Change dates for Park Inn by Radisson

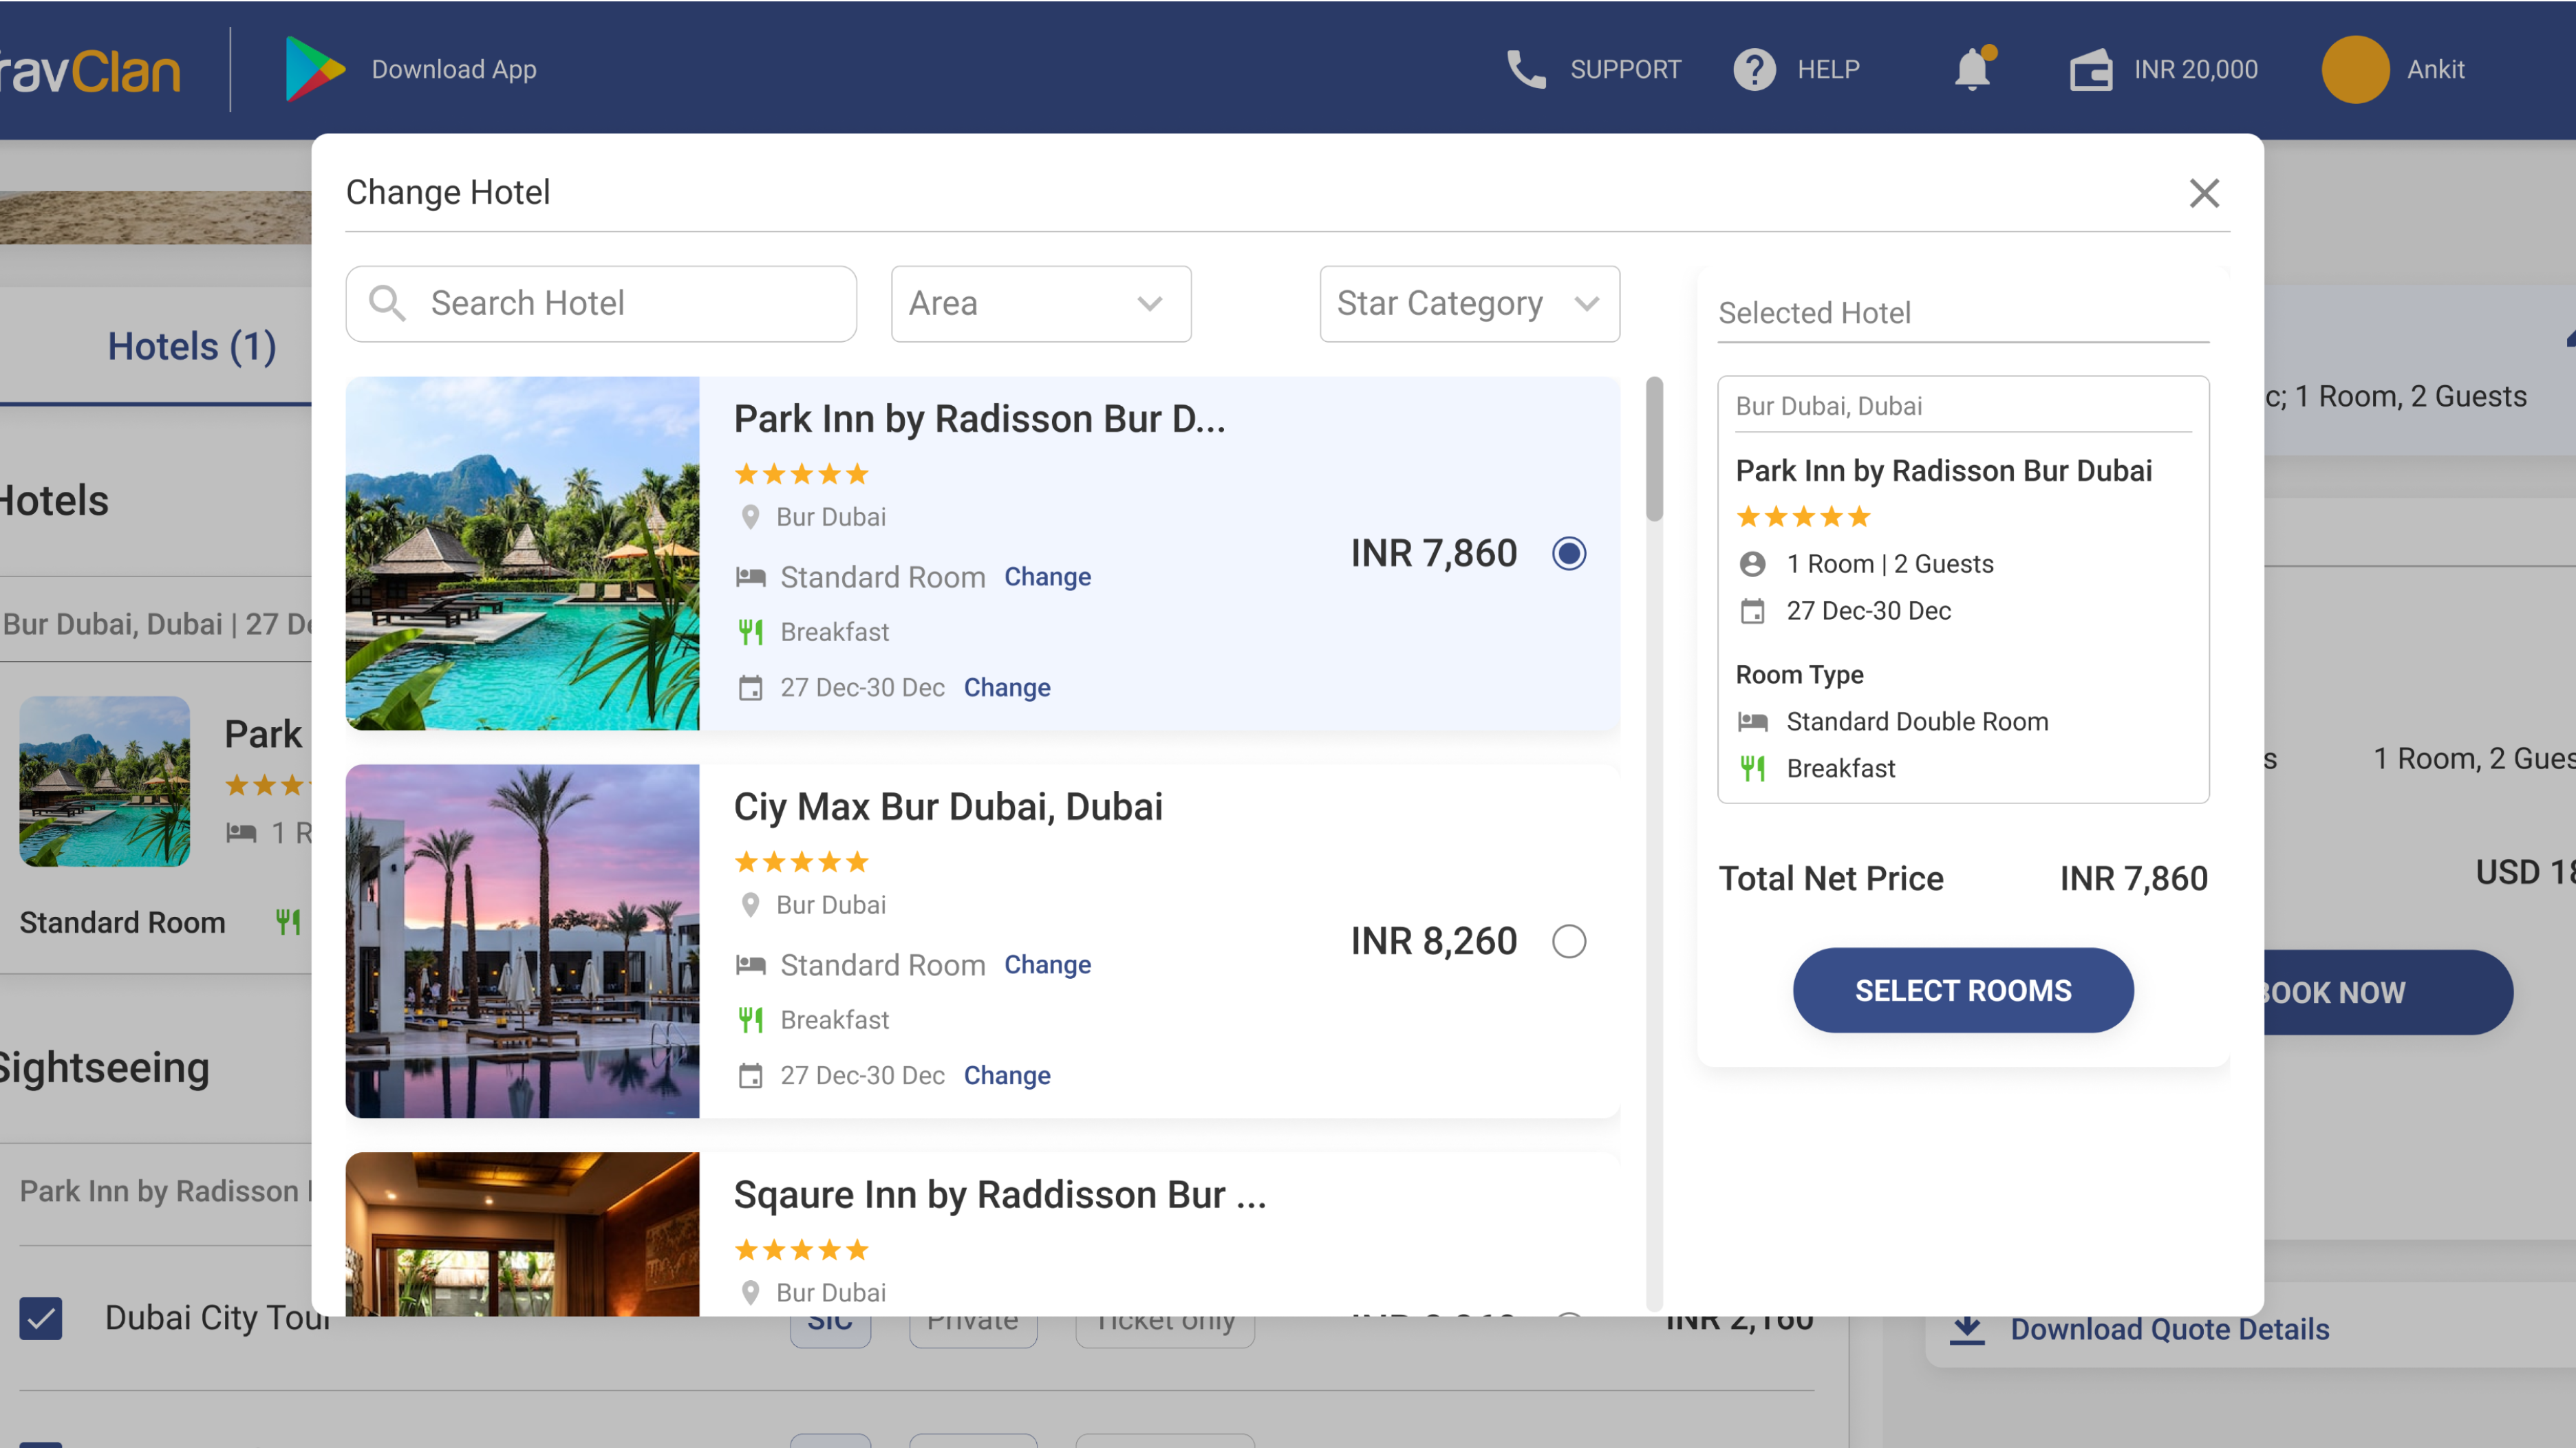coord(1006,688)
